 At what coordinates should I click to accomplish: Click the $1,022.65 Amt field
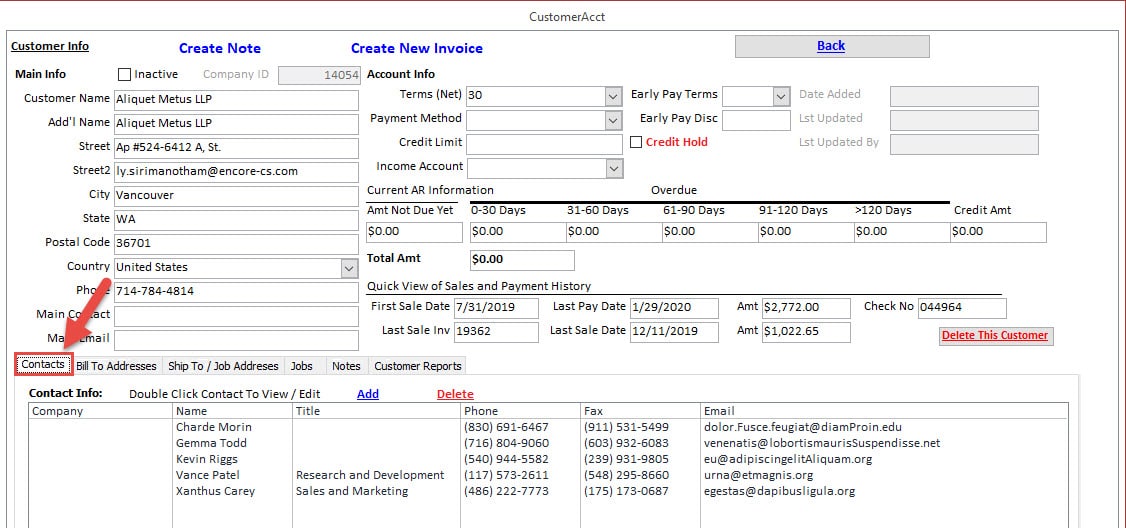click(806, 332)
